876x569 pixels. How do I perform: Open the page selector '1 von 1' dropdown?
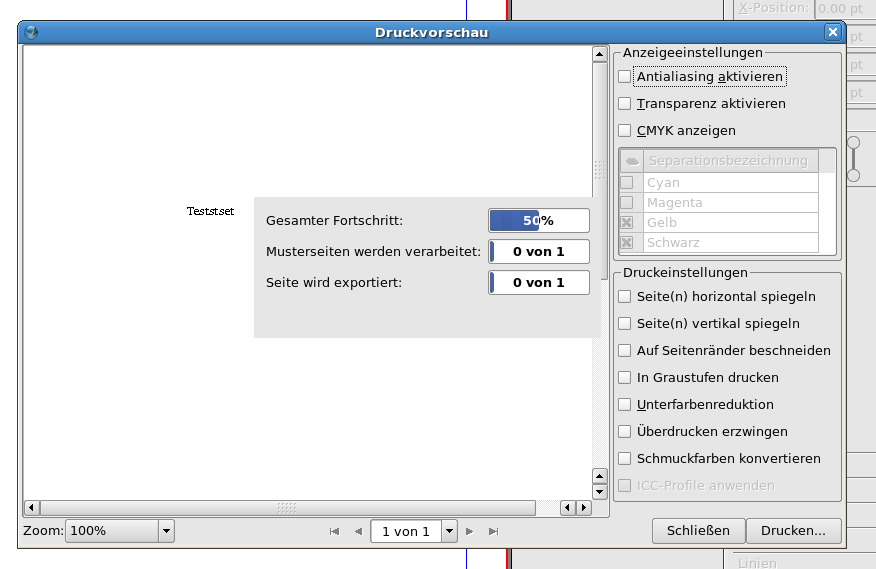click(x=449, y=532)
